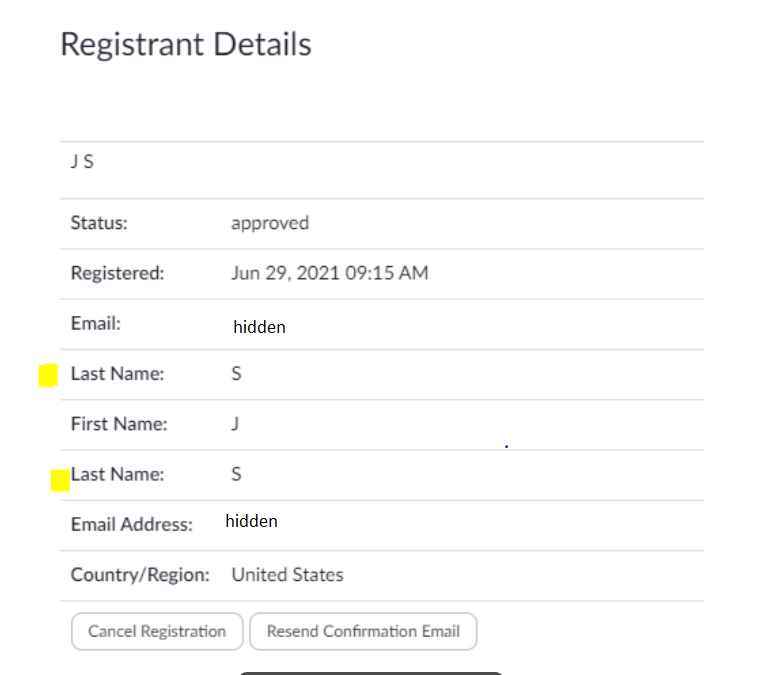Click Last Name label directly above Email Address
This screenshot has width=759, height=675.
pos(117,474)
